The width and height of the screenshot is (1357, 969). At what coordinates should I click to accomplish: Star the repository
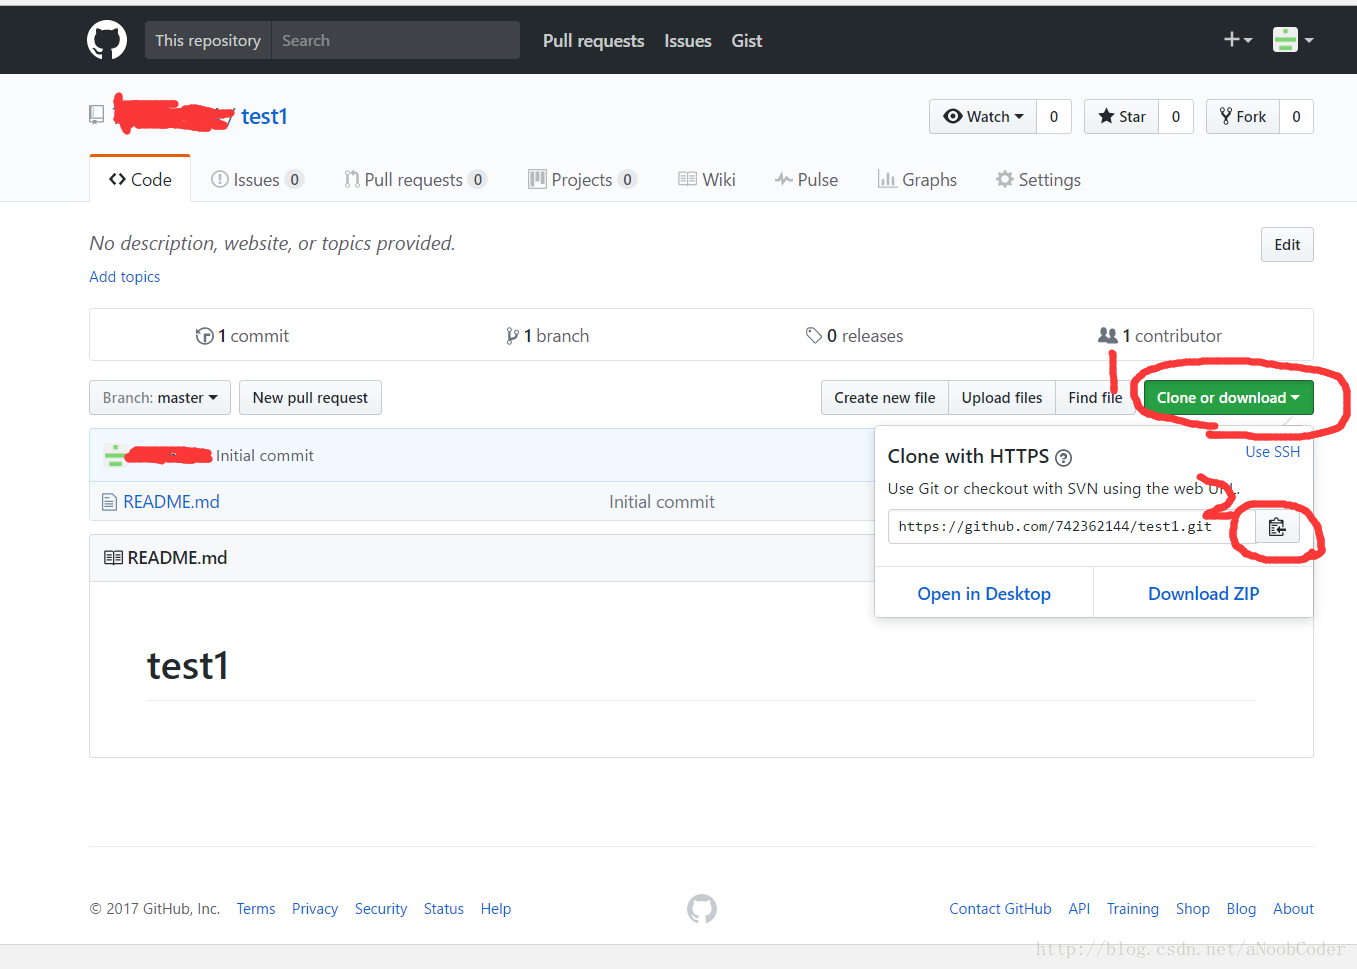click(x=1122, y=117)
